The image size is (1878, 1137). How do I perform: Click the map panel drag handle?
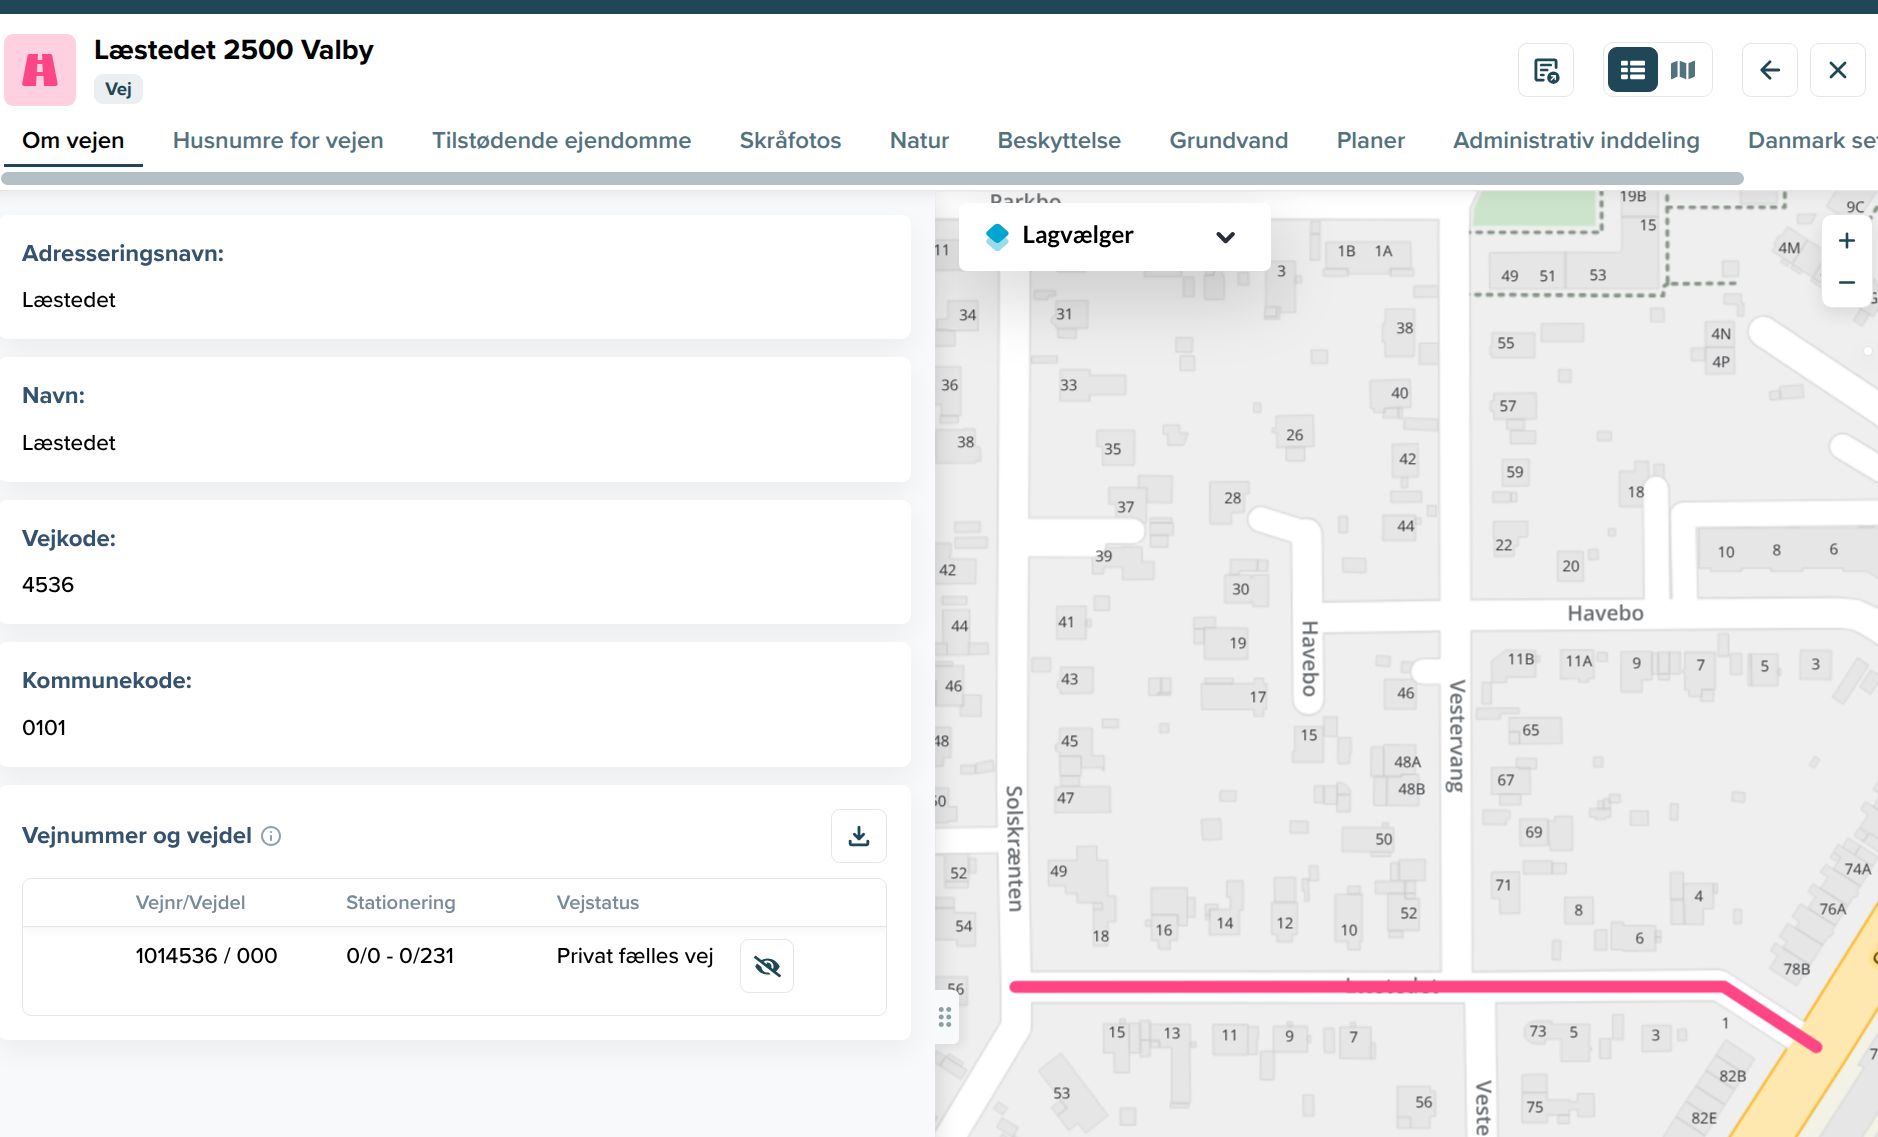[945, 1017]
